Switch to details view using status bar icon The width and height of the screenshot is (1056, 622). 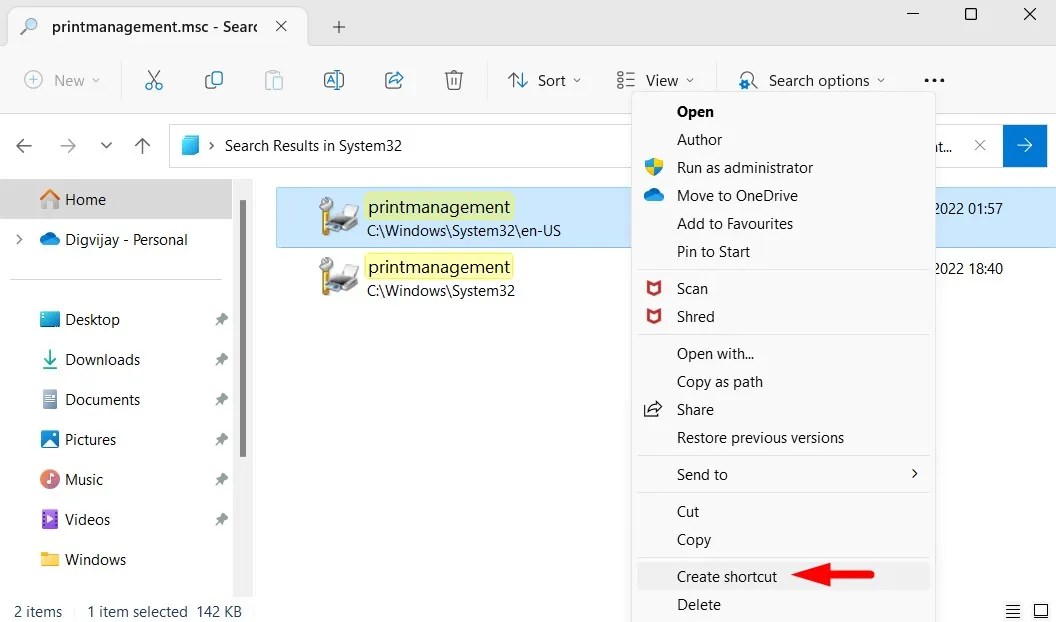[x=1012, y=610]
